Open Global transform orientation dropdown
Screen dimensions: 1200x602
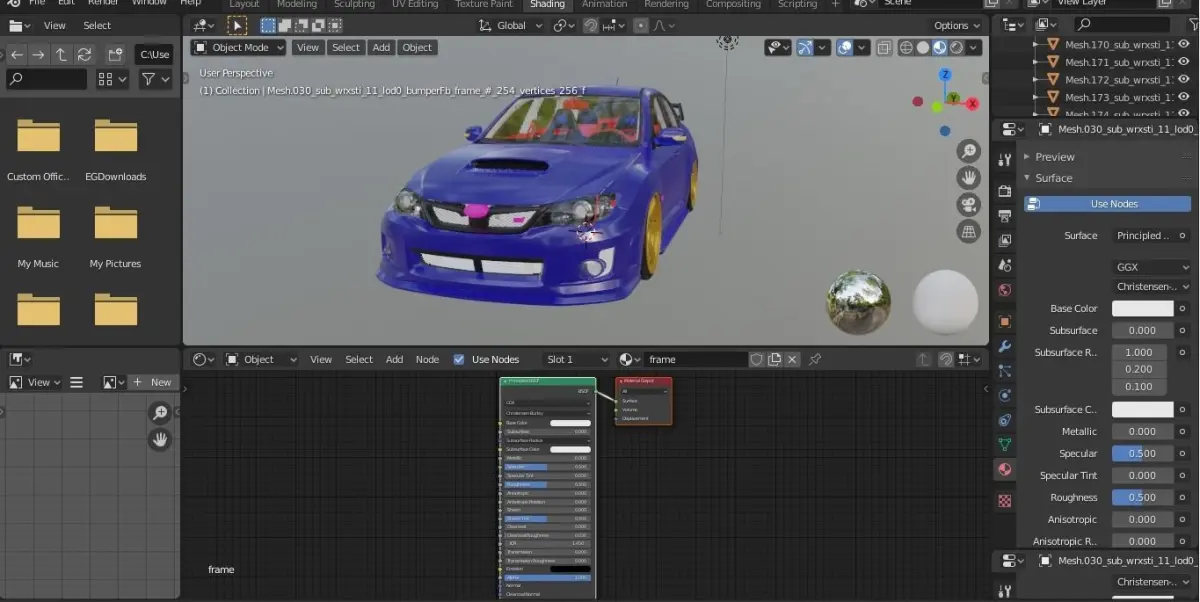(511, 25)
